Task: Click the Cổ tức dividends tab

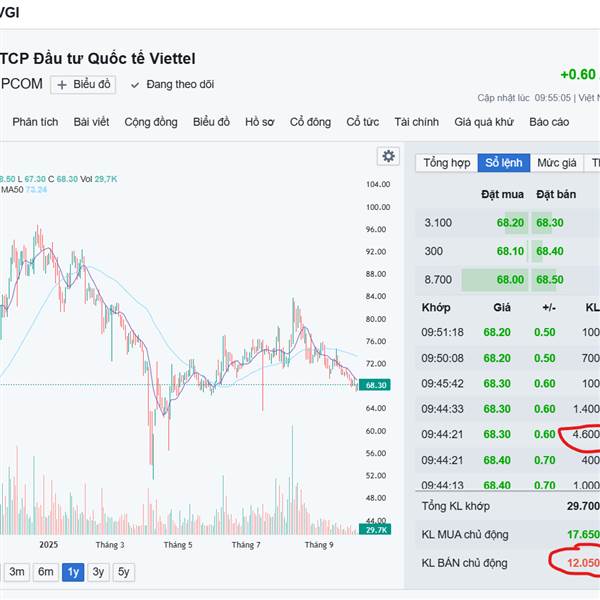Action: pyautogui.click(x=363, y=122)
